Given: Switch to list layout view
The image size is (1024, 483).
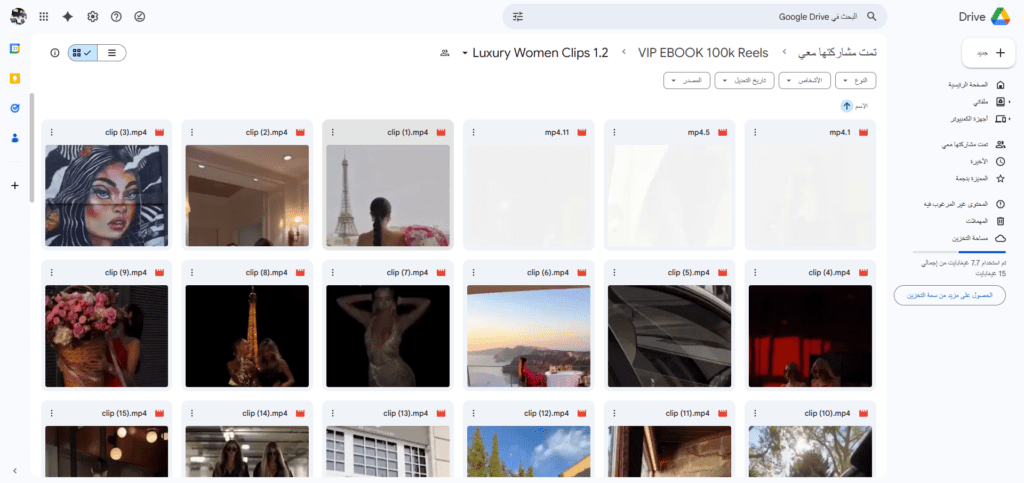Looking at the screenshot, I should click(x=111, y=53).
